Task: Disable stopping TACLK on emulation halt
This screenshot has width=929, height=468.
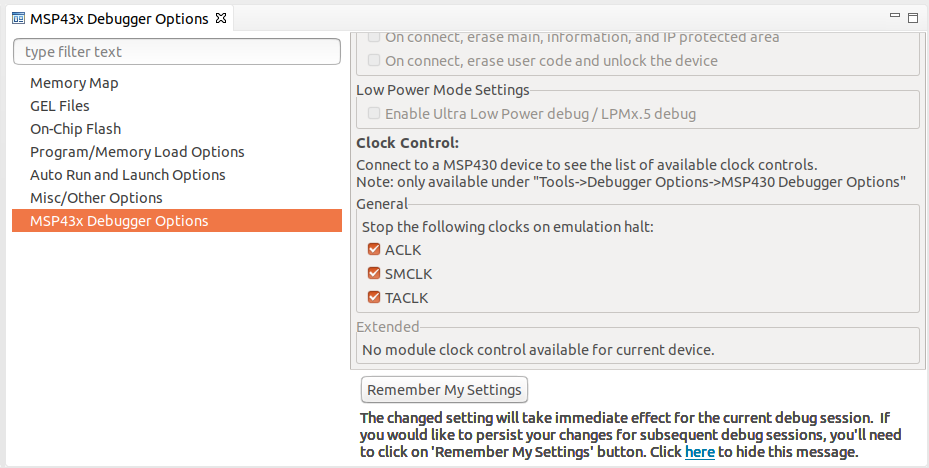Action: 375,297
